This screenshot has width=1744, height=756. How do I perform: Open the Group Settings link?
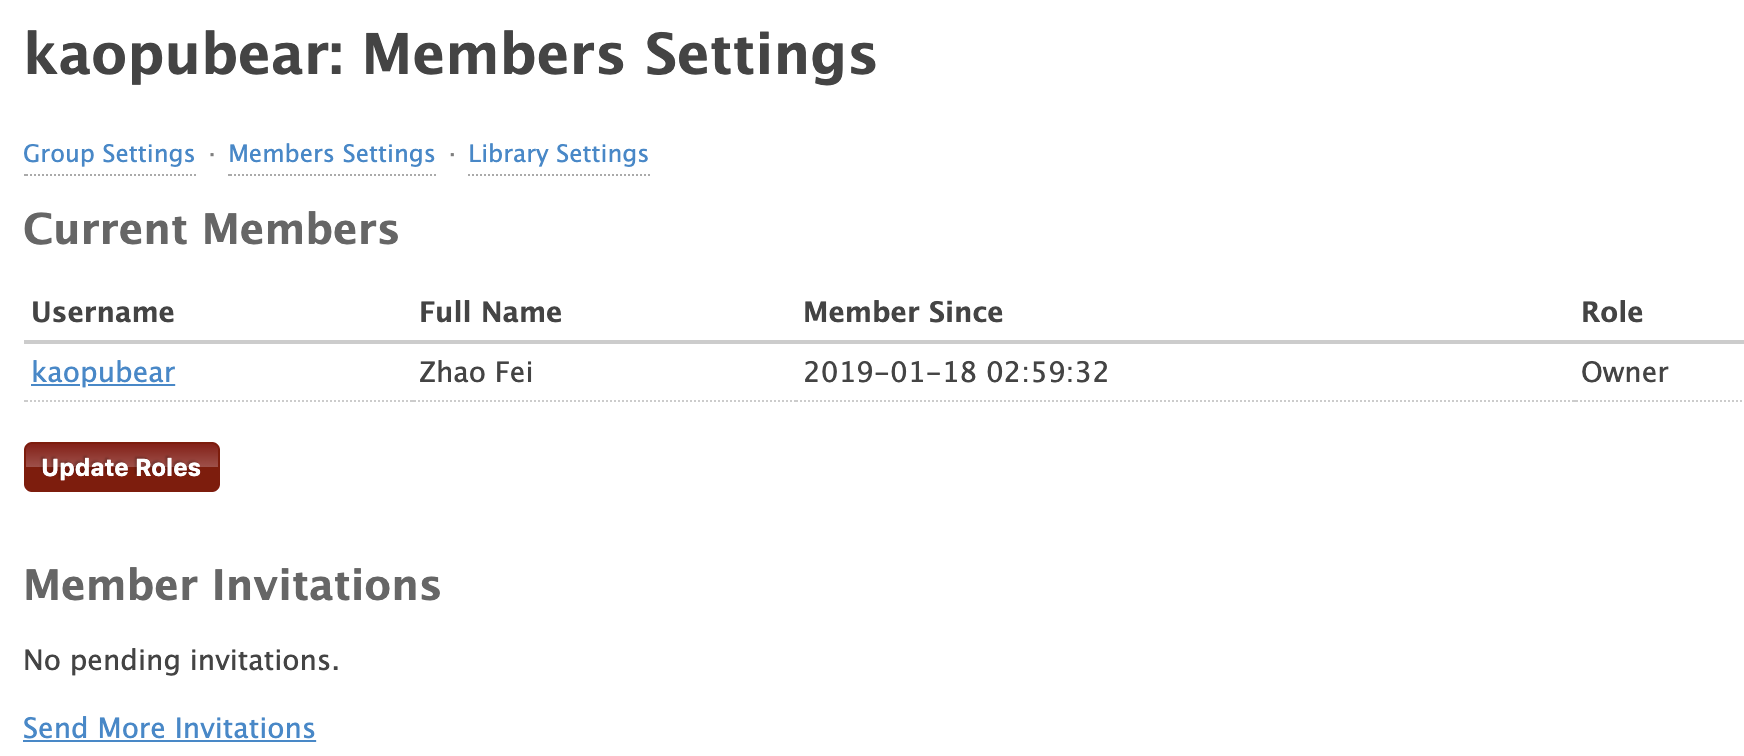(109, 154)
